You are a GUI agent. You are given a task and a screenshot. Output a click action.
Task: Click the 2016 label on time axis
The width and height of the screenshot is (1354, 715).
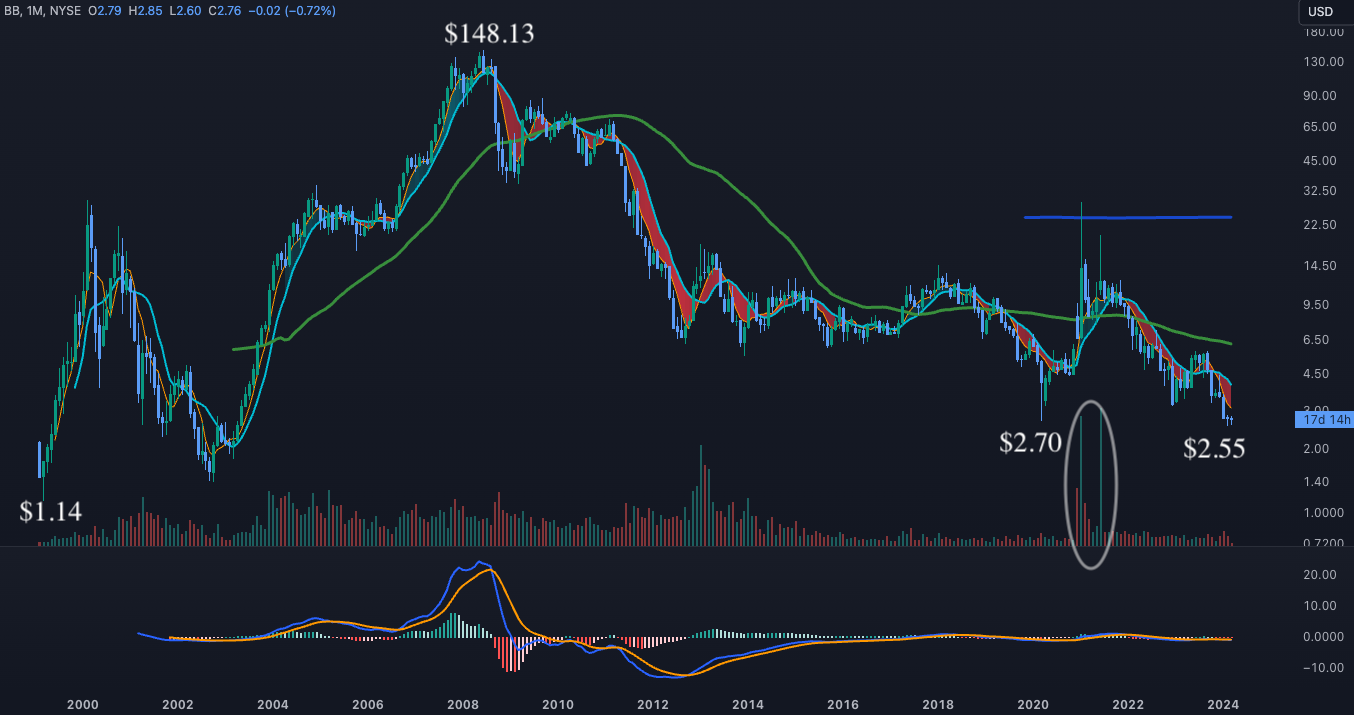pyautogui.click(x=842, y=703)
